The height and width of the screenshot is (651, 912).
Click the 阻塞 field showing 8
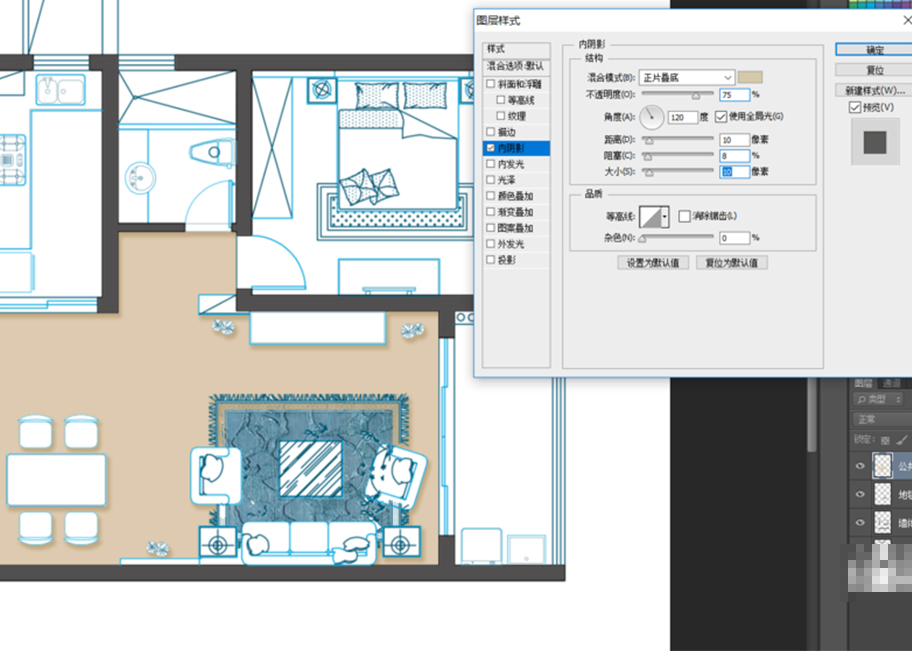pyautogui.click(x=735, y=156)
